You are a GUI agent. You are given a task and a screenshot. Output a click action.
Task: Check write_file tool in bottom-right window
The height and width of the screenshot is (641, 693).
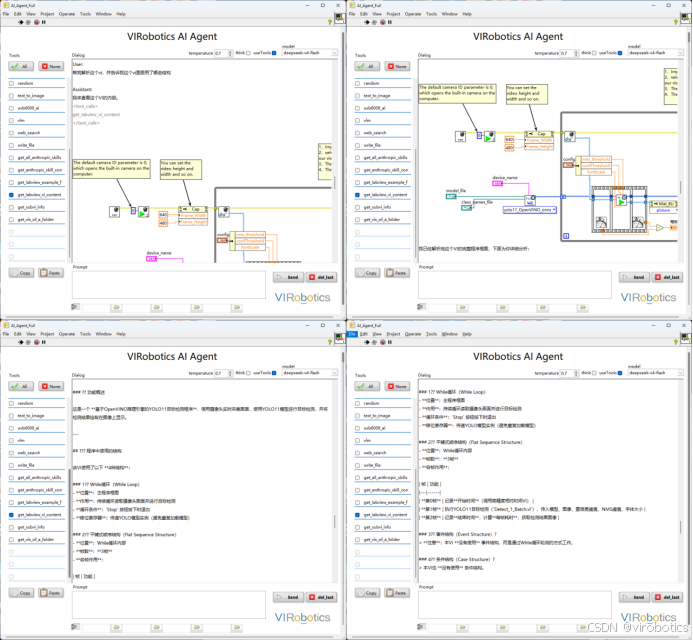[x=358, y=465]
